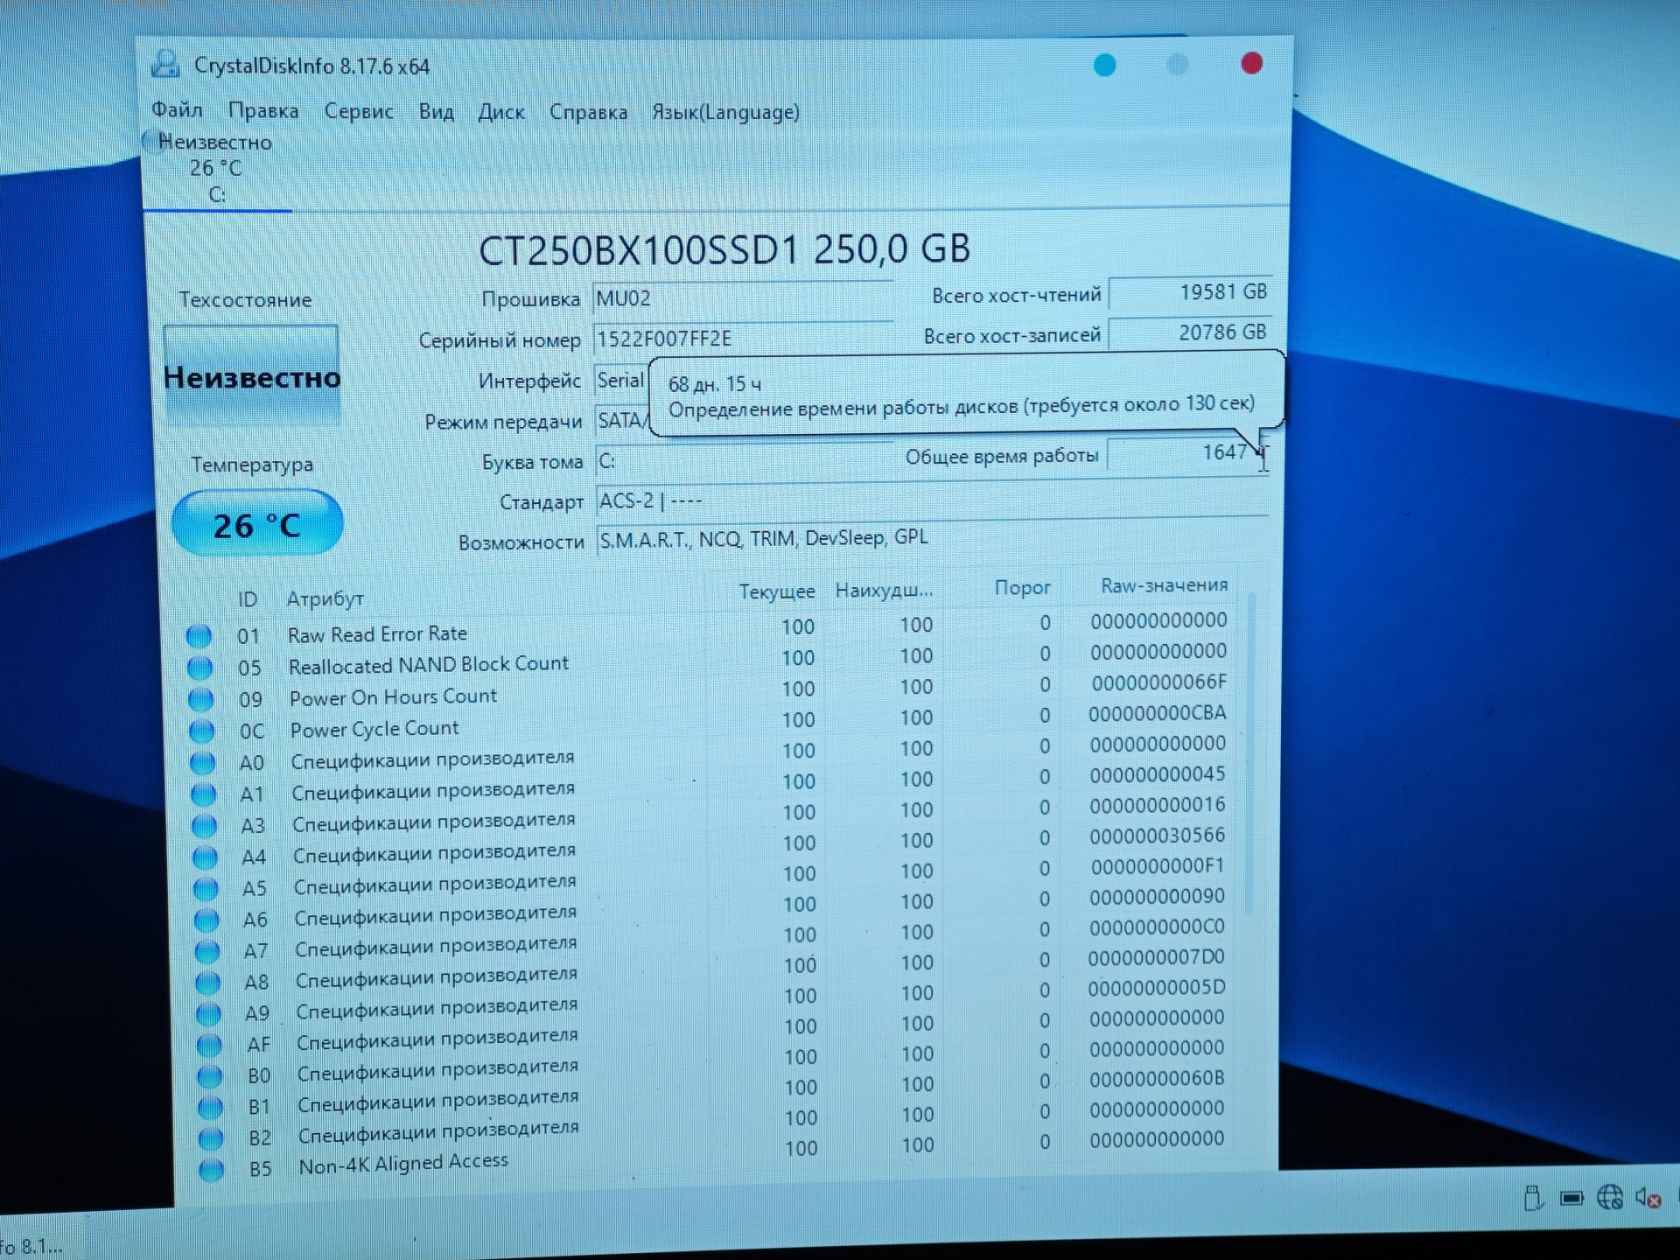This screenshot has height=1260, width=1680.
Task: Click the status circle in row A9
Action: tap(208, 1013)
